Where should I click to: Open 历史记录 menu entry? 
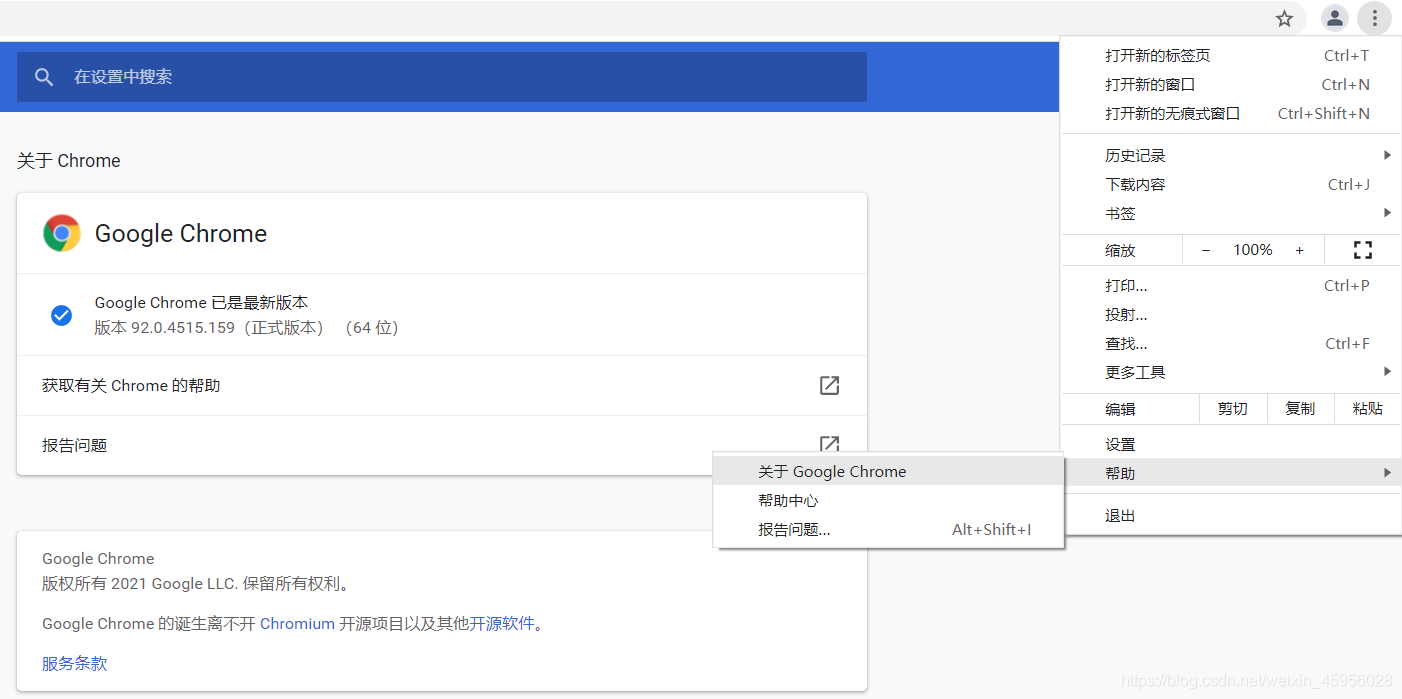pyautogui.click(x=1231, y=155)
